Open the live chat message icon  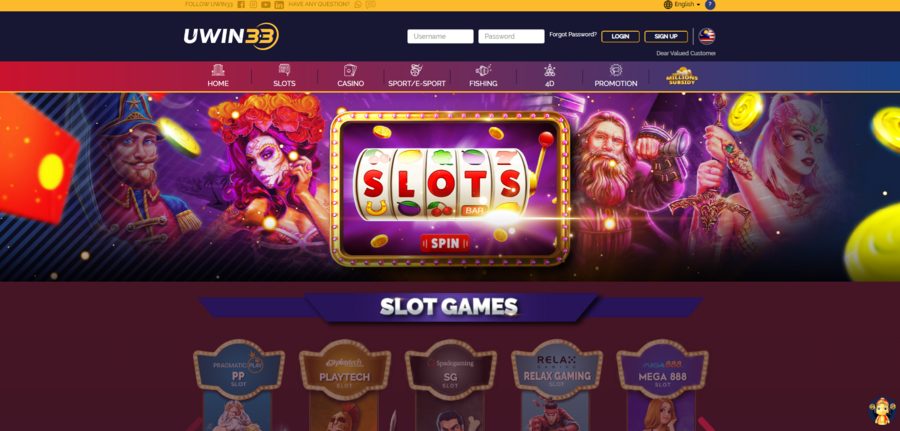click(x=370, y=4)
